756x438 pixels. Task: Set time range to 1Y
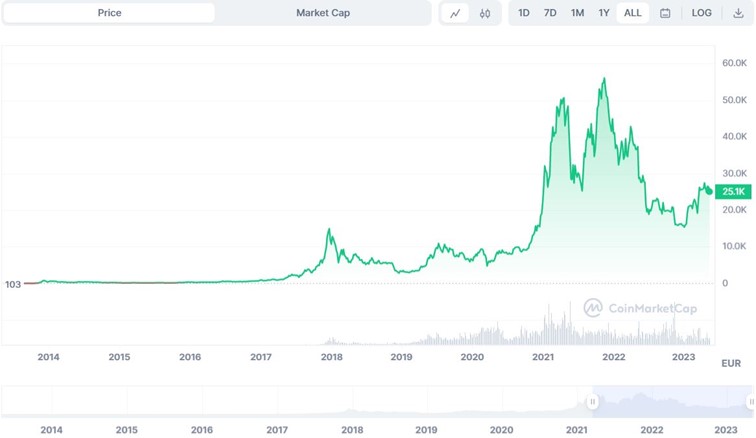pyautogui.click(x=604, y=13)
